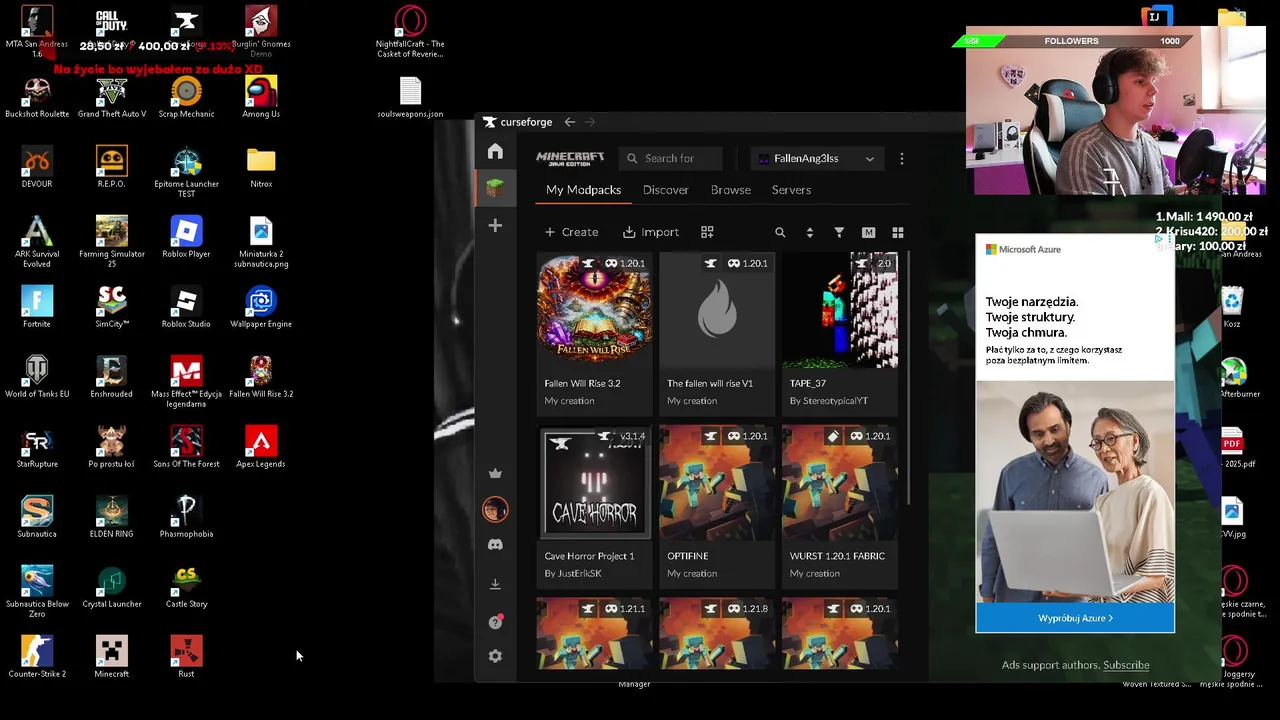The width and height of the screenshot is (1280, 720).
Task: Select the Minecraft grass block game icon
Action: pyautogui.click(x=495, y=188)
